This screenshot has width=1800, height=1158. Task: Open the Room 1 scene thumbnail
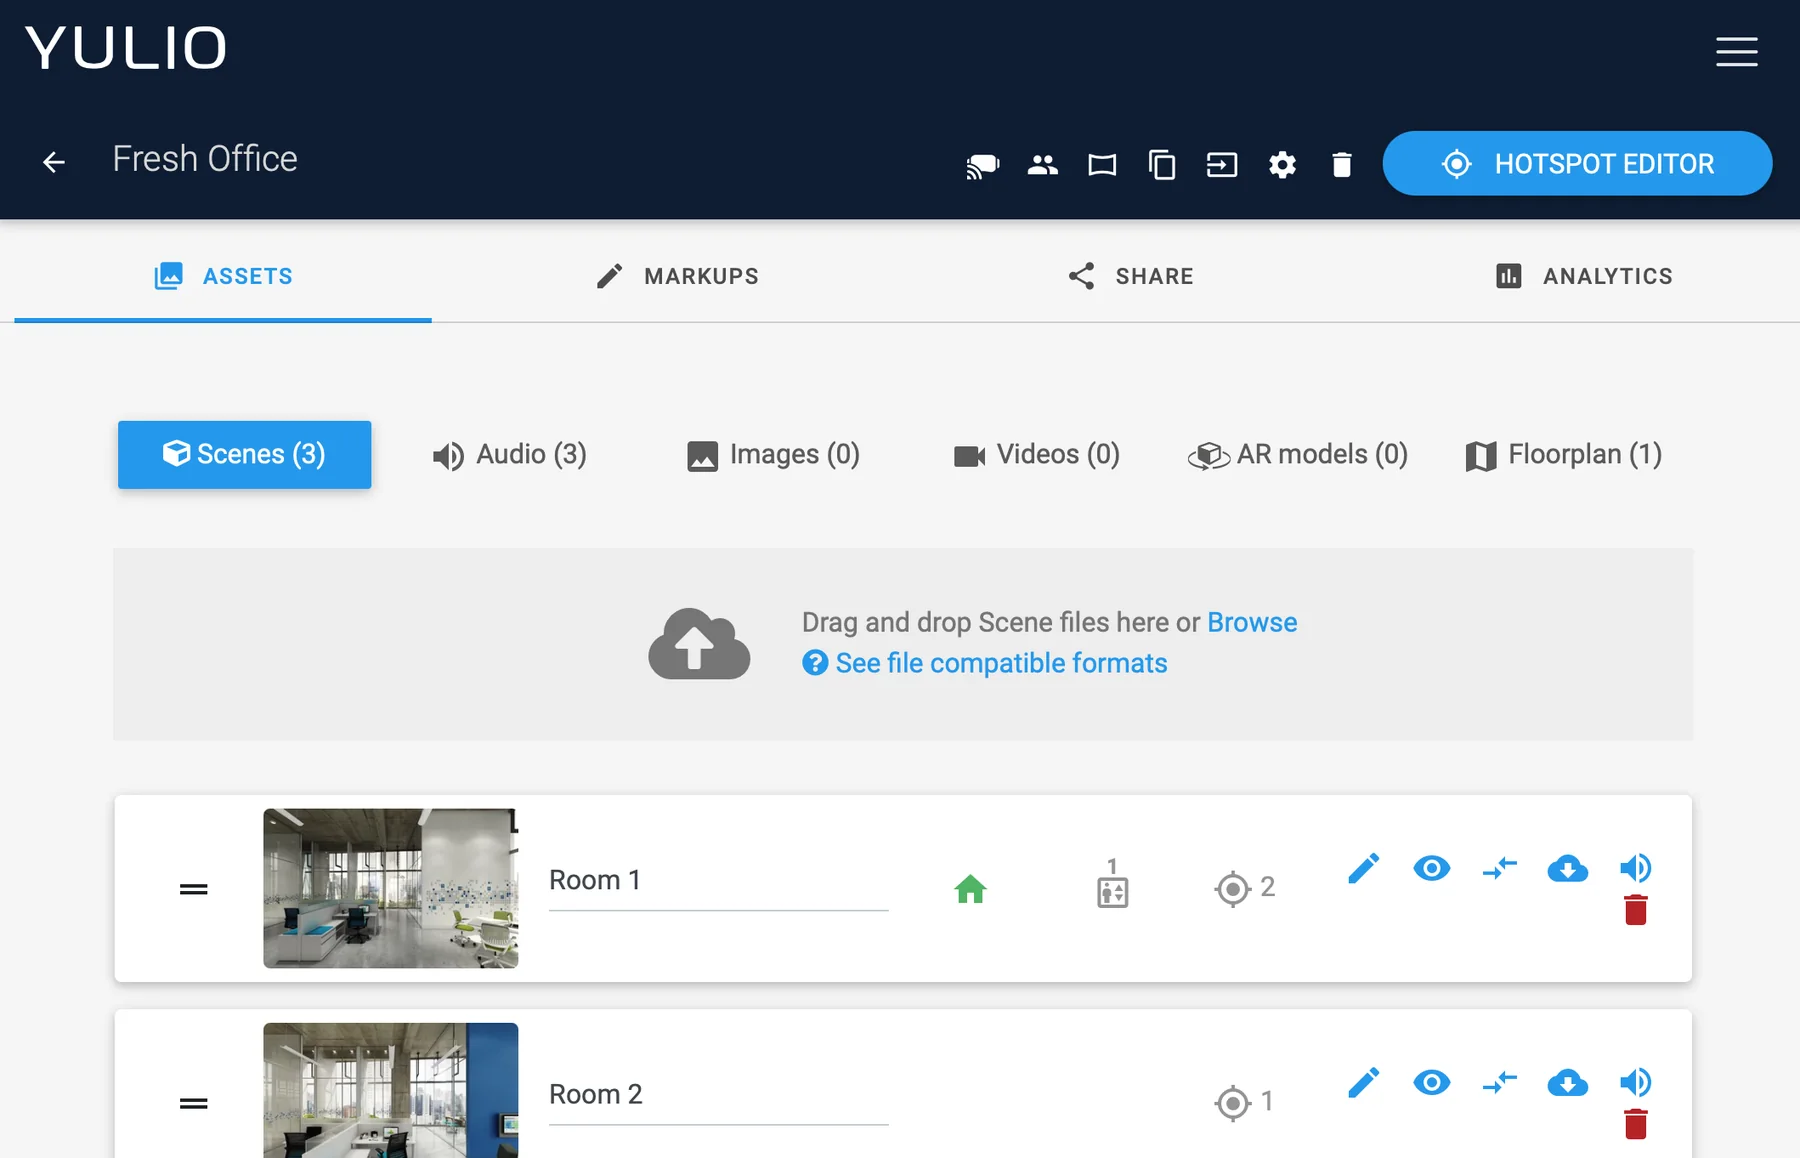click(391, 888)
